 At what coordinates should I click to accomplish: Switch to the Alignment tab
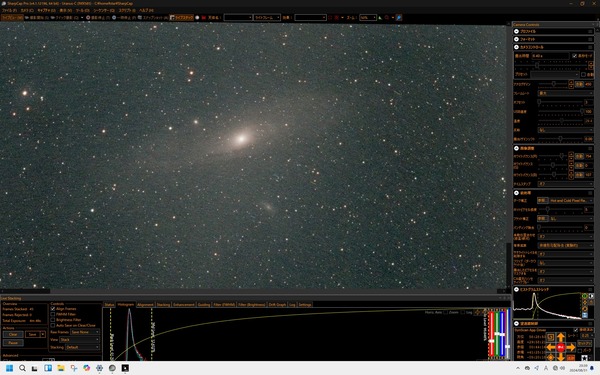(x=145, y=305)
